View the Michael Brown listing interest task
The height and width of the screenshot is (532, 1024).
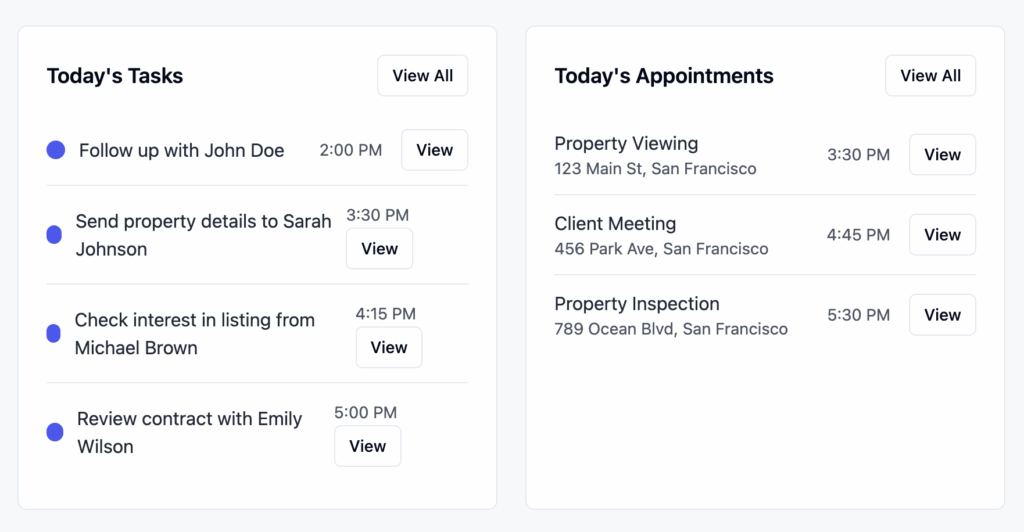pyautogui.click(x=389, y=347)
